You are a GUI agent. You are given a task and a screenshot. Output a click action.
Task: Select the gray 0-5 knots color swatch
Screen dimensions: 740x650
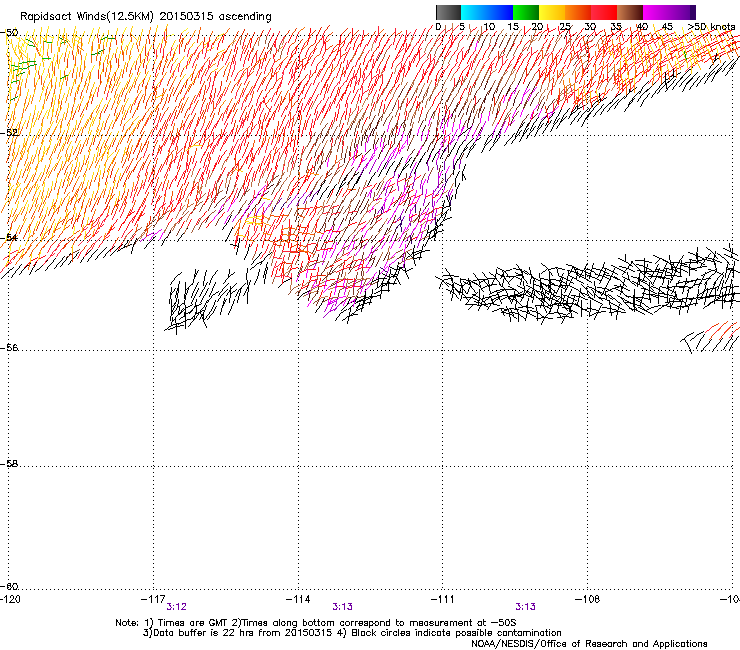(x=448, y=12)
